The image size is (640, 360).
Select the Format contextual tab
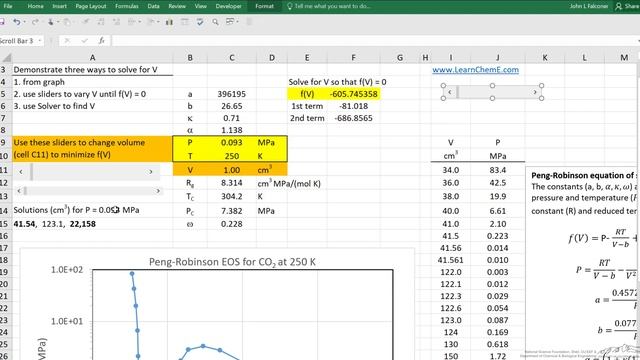coord(264,6)
